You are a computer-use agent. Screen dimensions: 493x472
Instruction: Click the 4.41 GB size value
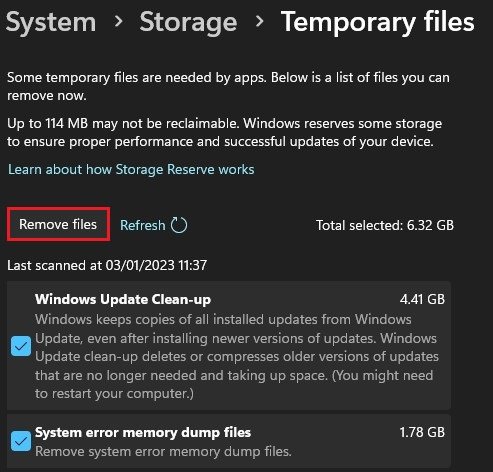tap(422, 299)
